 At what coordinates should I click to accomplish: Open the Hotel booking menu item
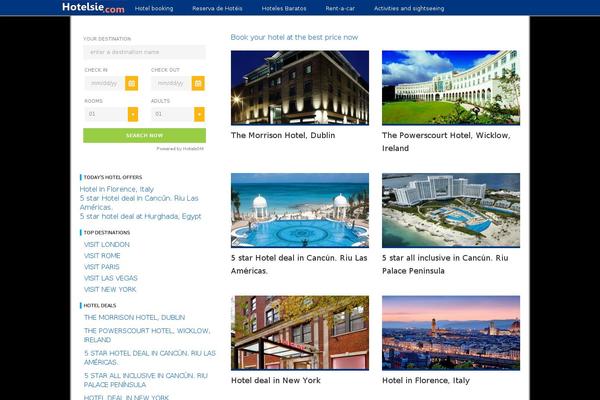tap(154, 8)
